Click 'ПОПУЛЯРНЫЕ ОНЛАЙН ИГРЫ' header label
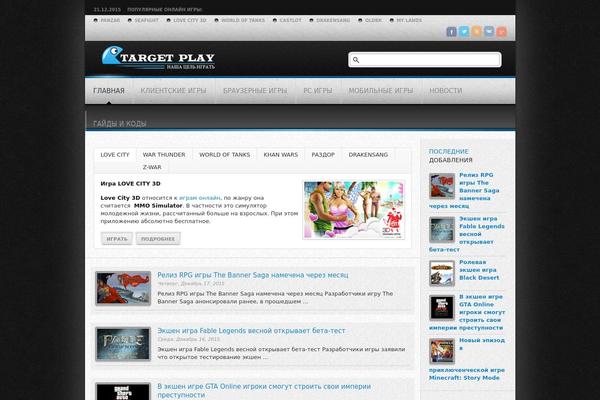Screen dimensions: 600x400 point(165,10)
